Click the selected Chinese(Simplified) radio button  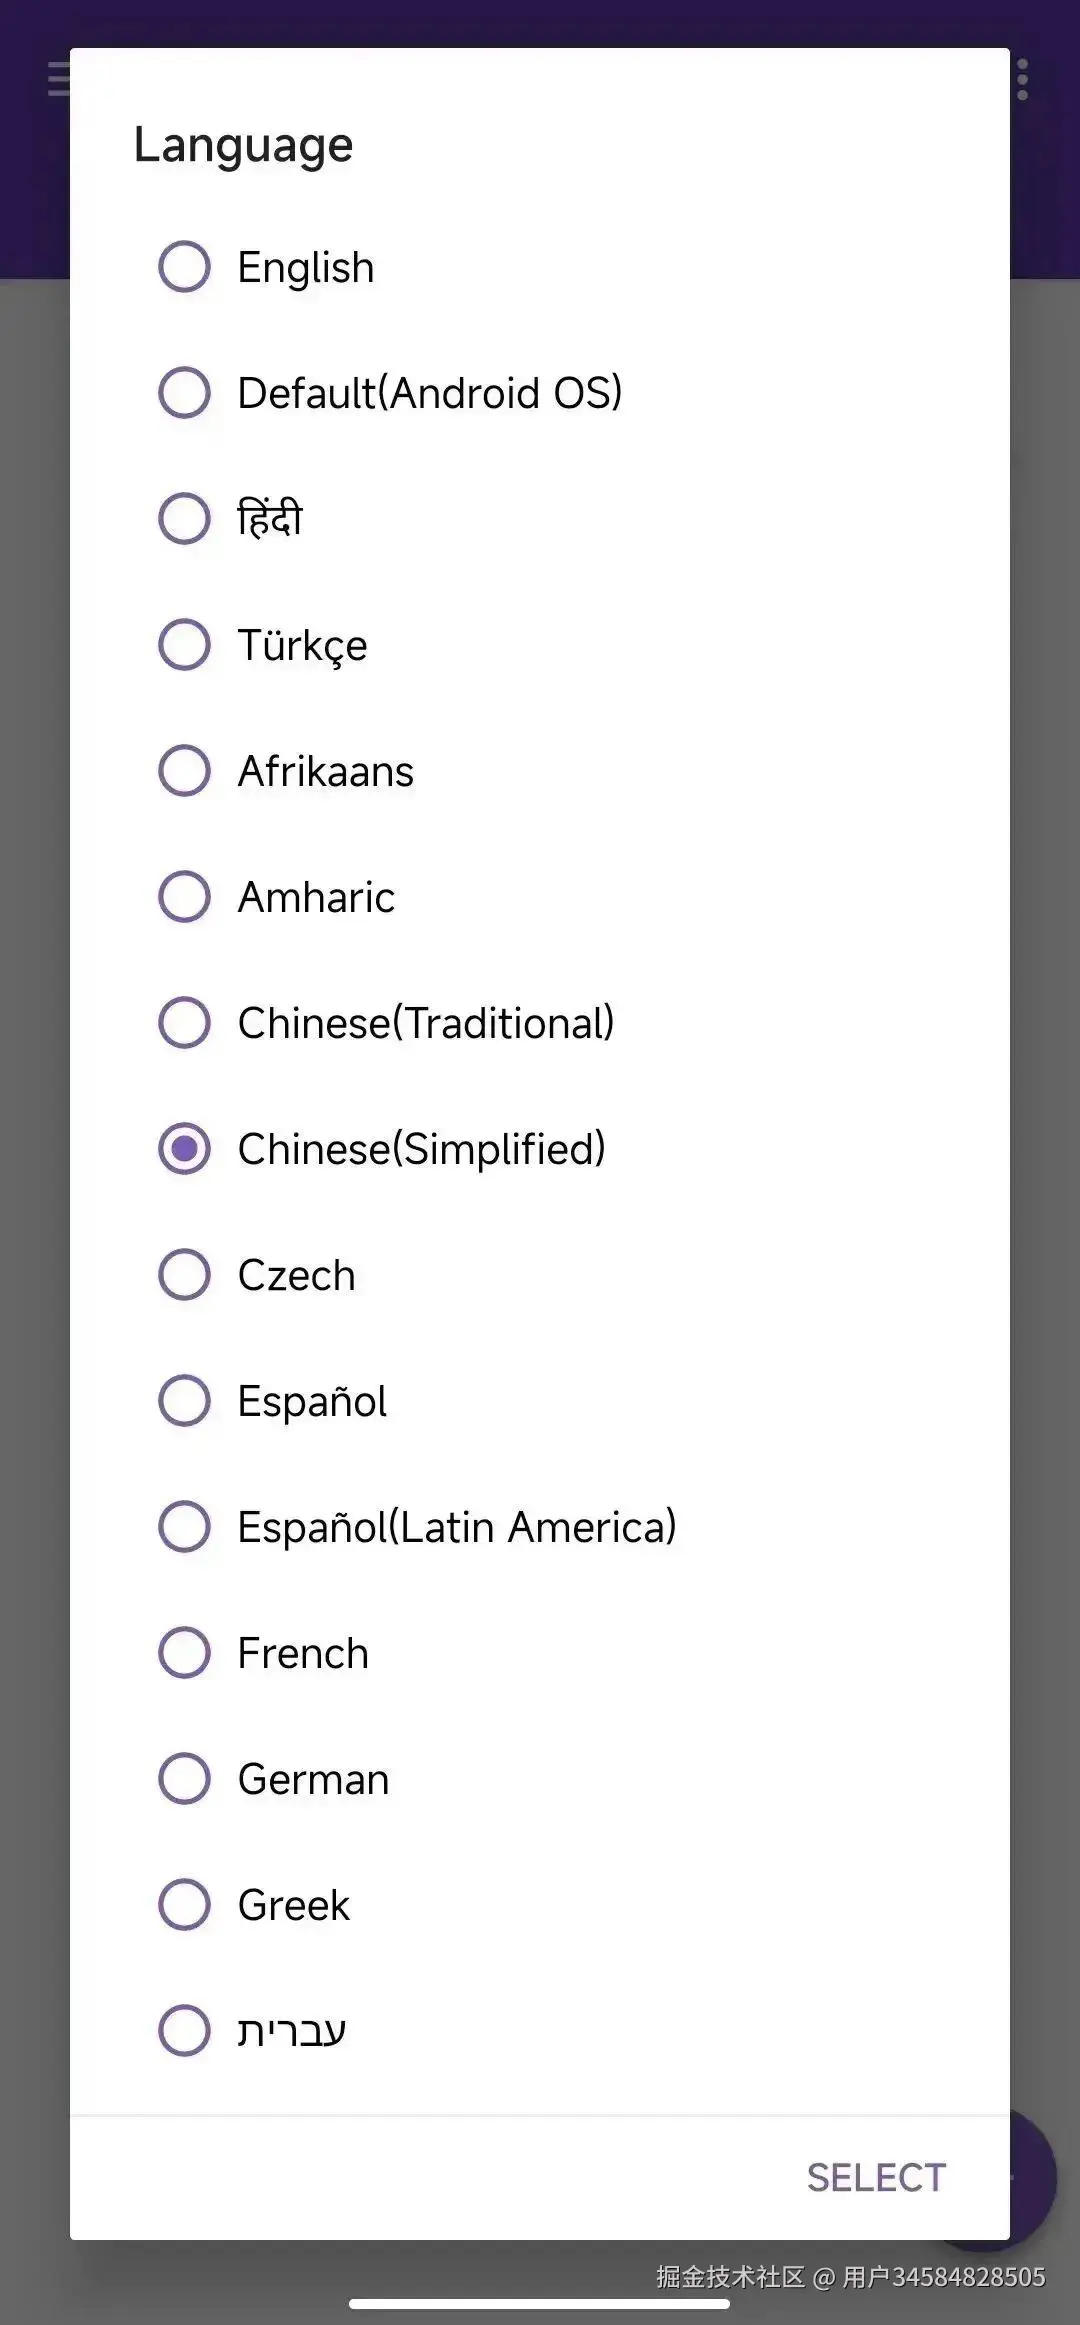[185, 1149]
